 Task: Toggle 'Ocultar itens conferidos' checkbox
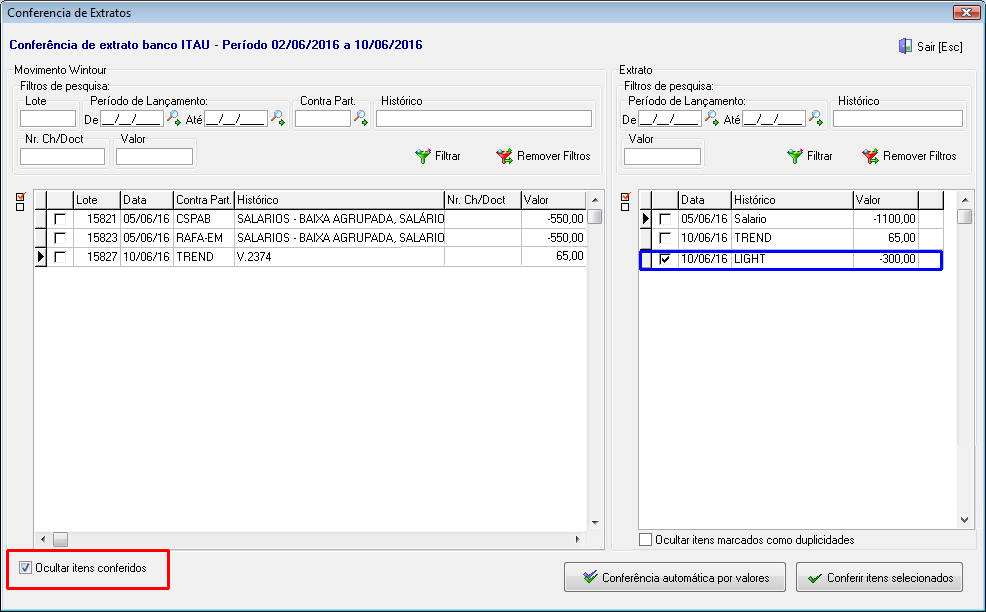click(25, 568)
